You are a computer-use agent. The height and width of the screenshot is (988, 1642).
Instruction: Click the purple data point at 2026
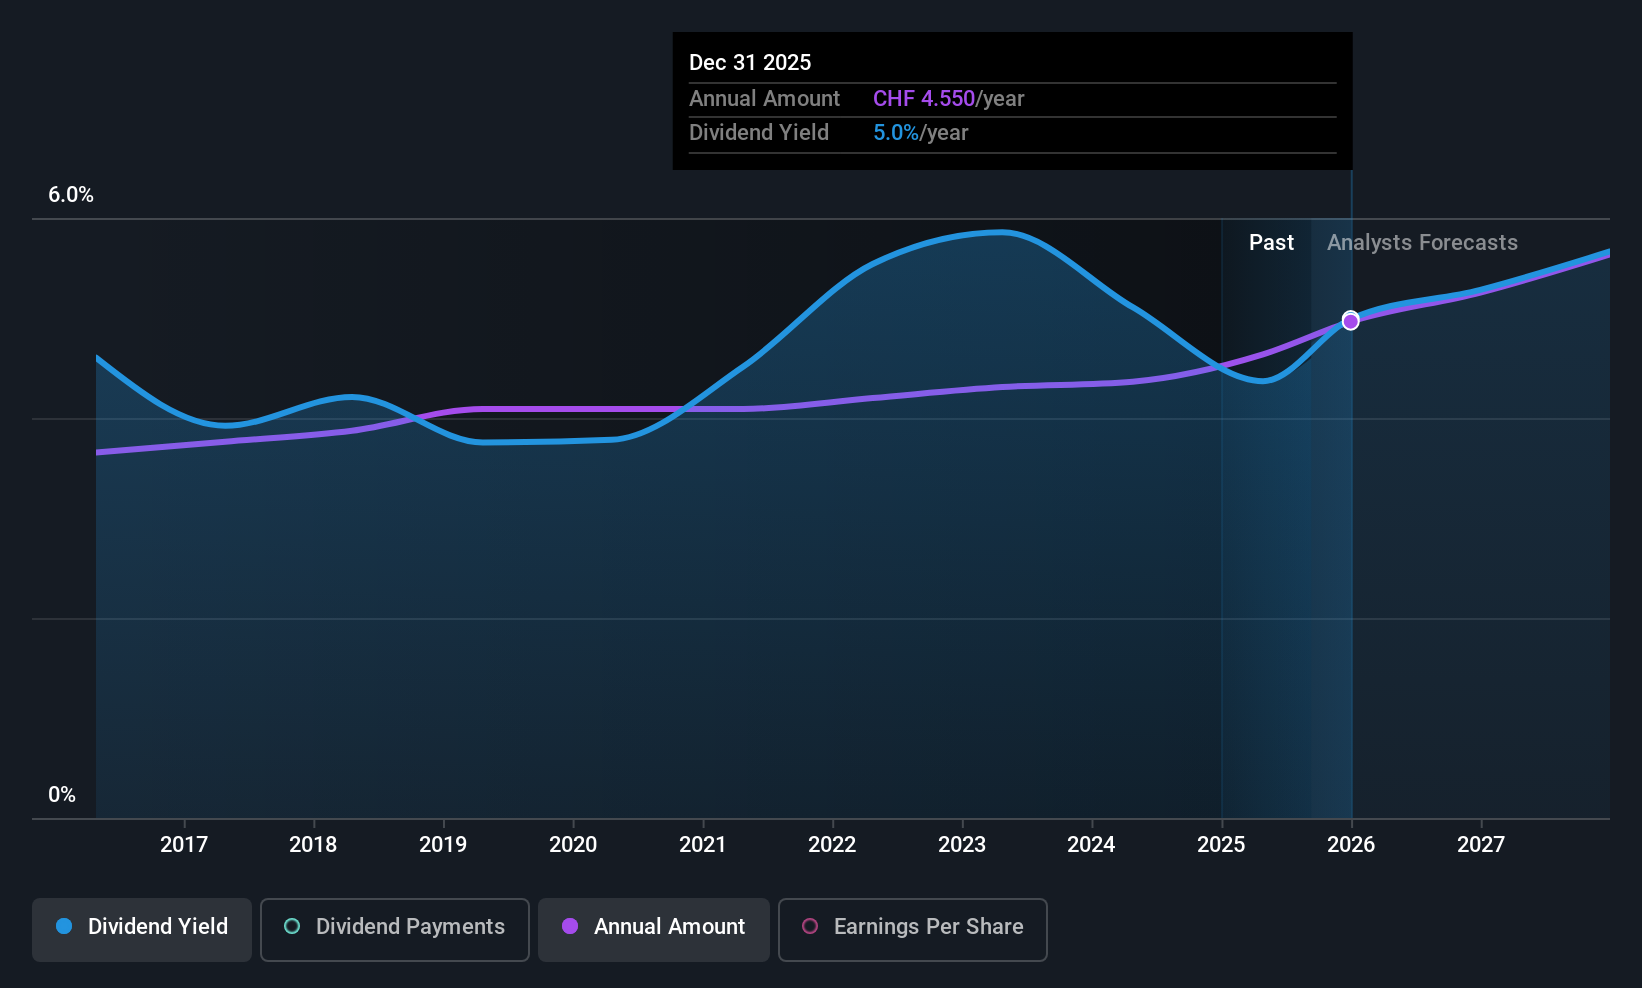(1350, 321)
